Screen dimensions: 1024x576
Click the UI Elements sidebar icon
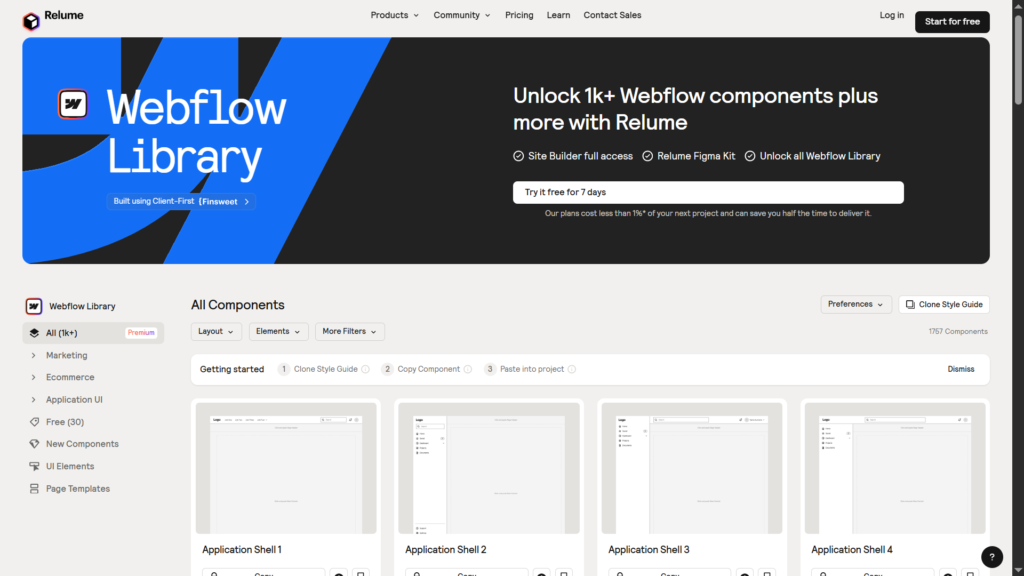click(x=34, y=466)
